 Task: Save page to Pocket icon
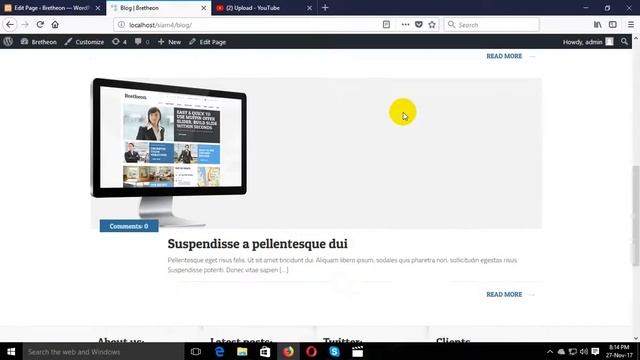(418, 24)
